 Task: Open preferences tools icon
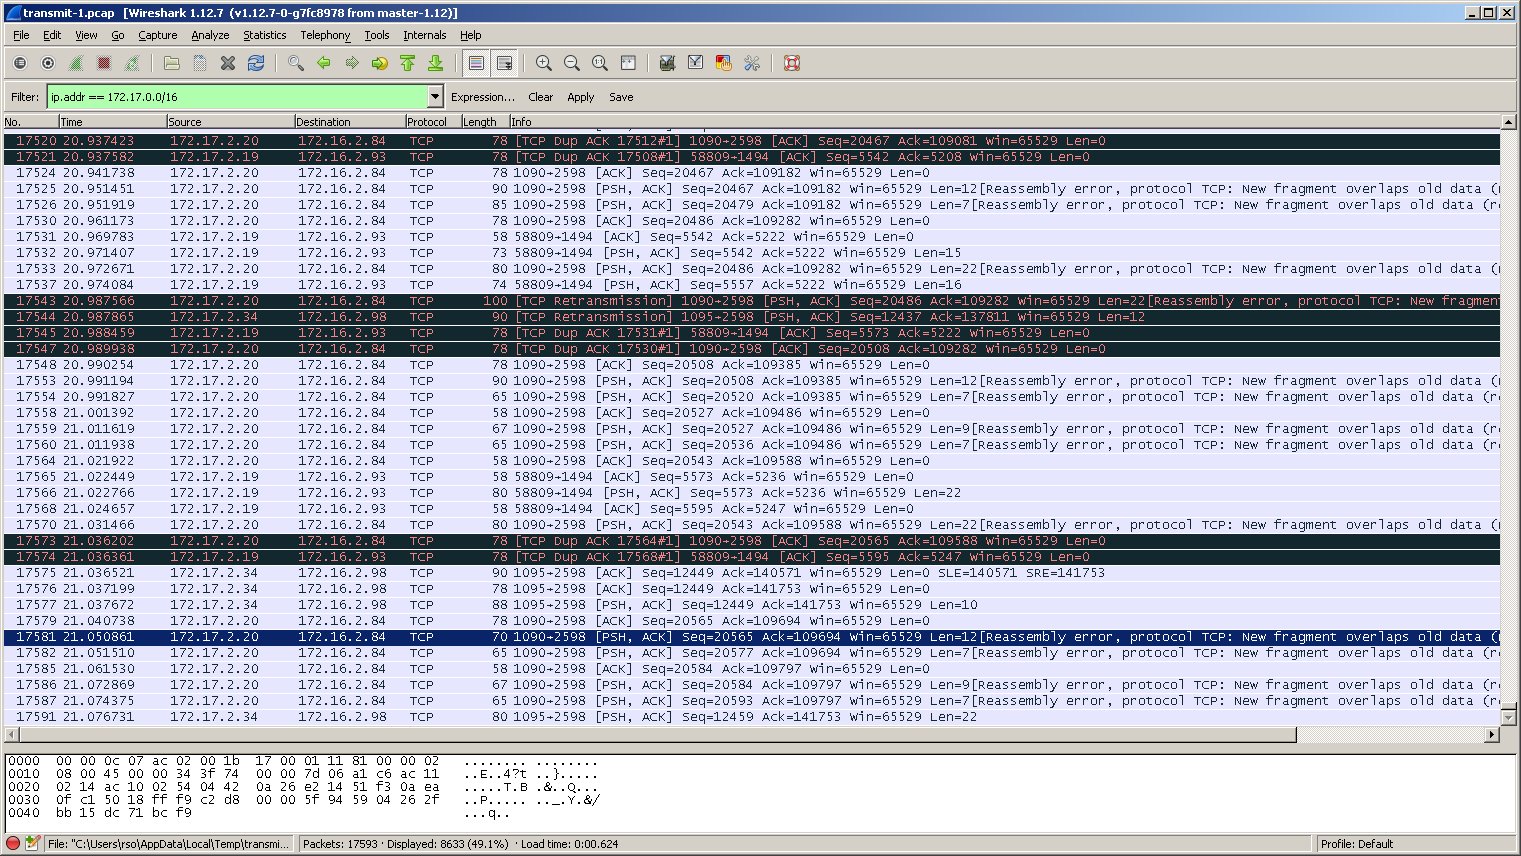[752, 63]
